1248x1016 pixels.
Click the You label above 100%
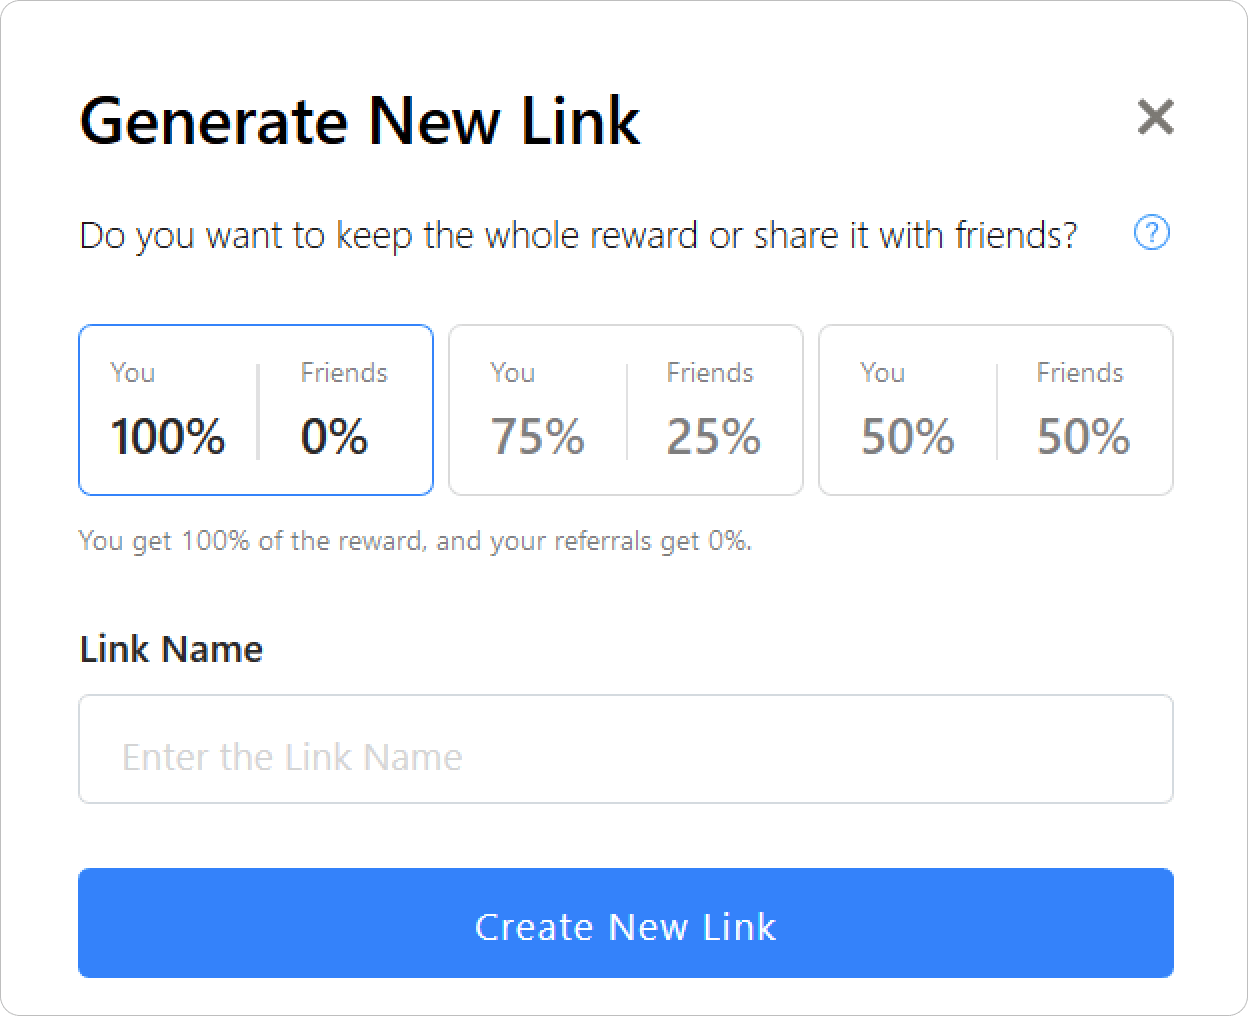tap(133, 373)
